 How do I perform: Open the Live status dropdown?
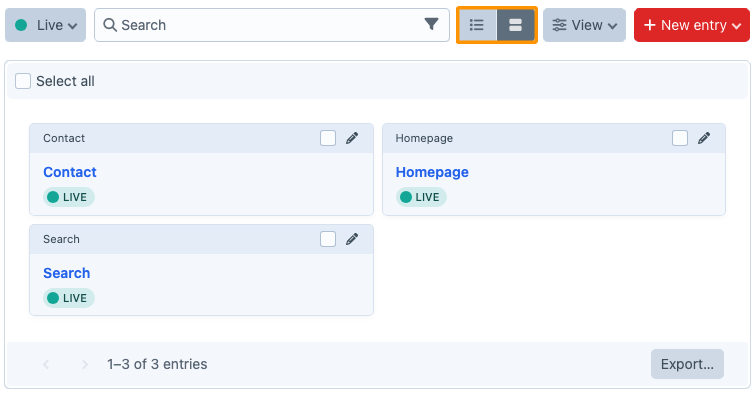45,25
